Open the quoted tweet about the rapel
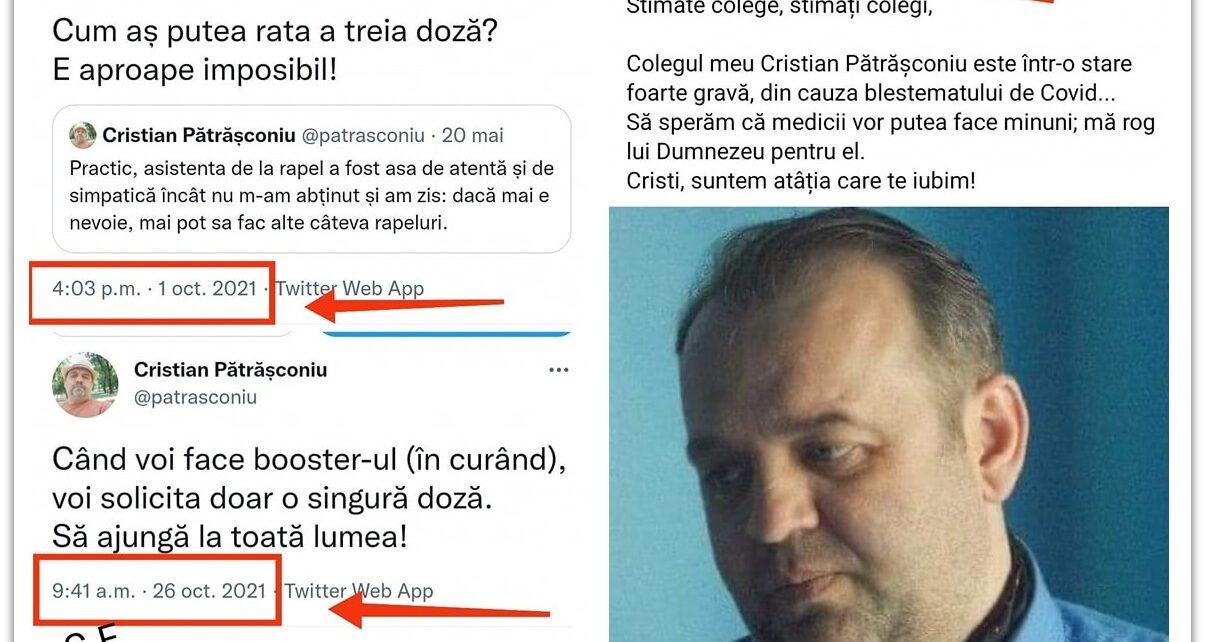This screenshot has width=1205, height=642. (311, 179)
